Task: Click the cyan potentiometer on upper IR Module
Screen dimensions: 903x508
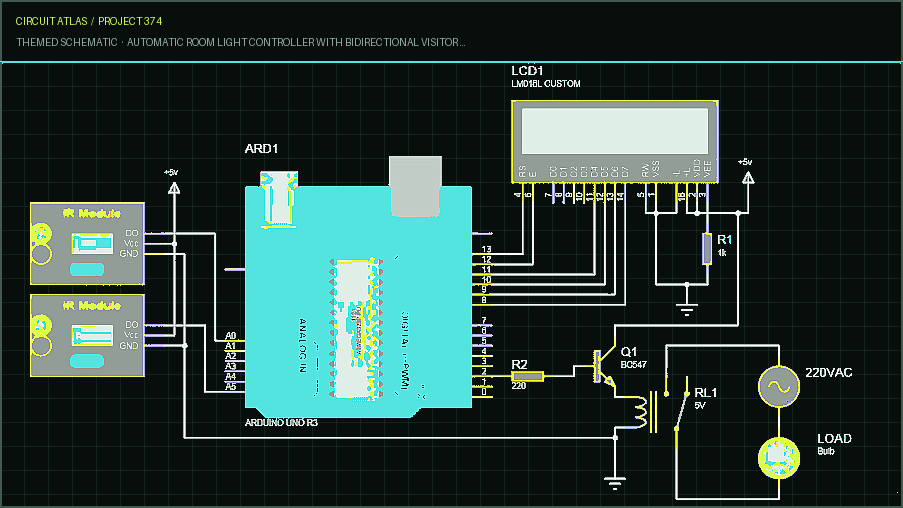Action: tap(87, 269)
